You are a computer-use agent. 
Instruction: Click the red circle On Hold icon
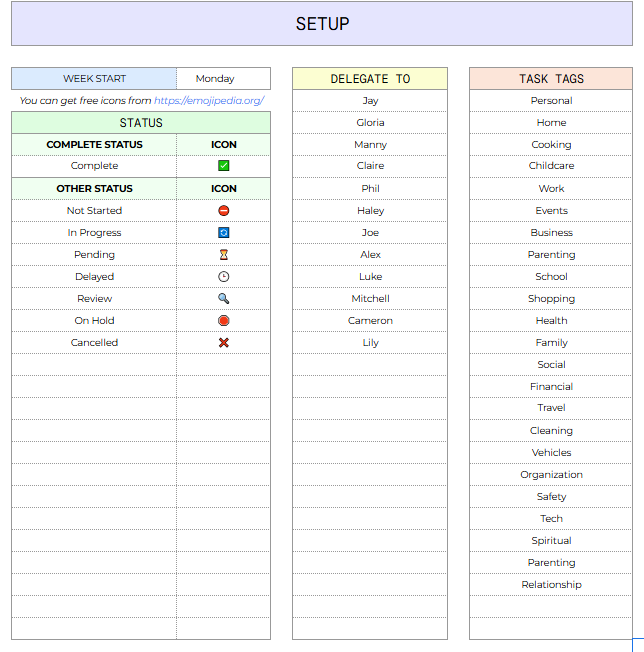pyautogui.click(x=224, y=321)
